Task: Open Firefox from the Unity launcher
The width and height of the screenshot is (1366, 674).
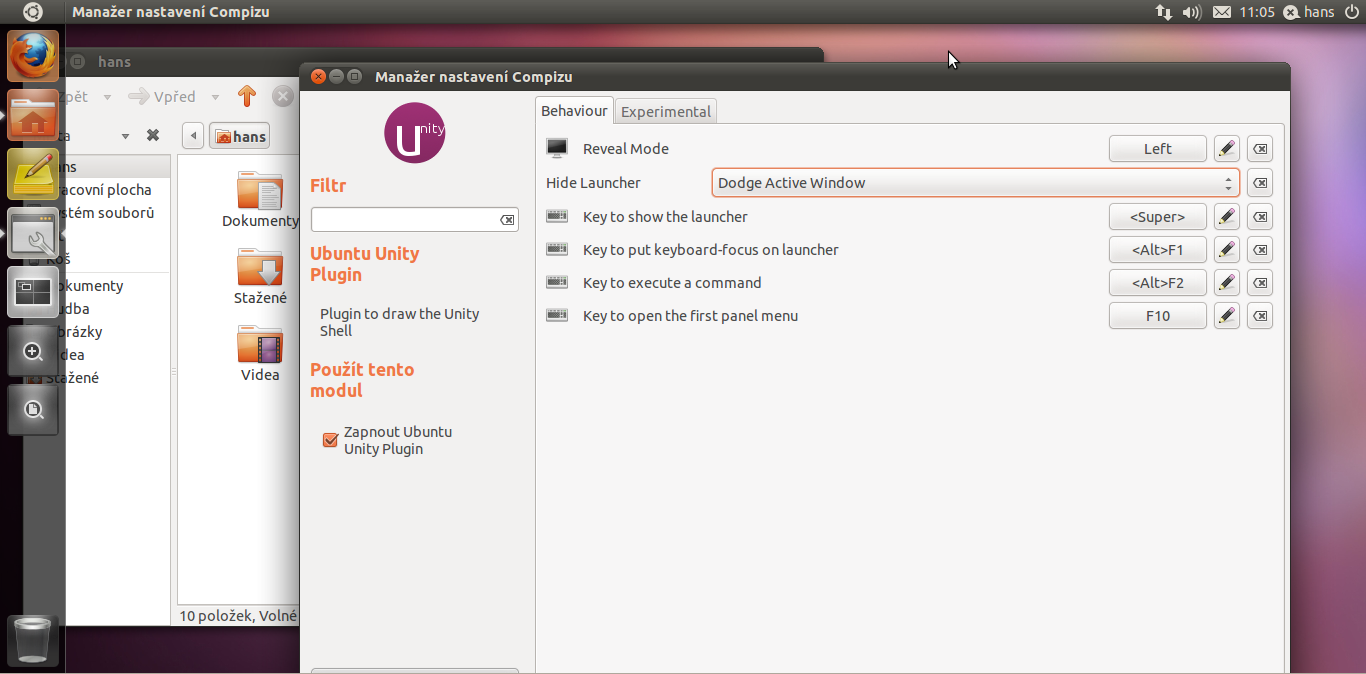Action: 33,56
